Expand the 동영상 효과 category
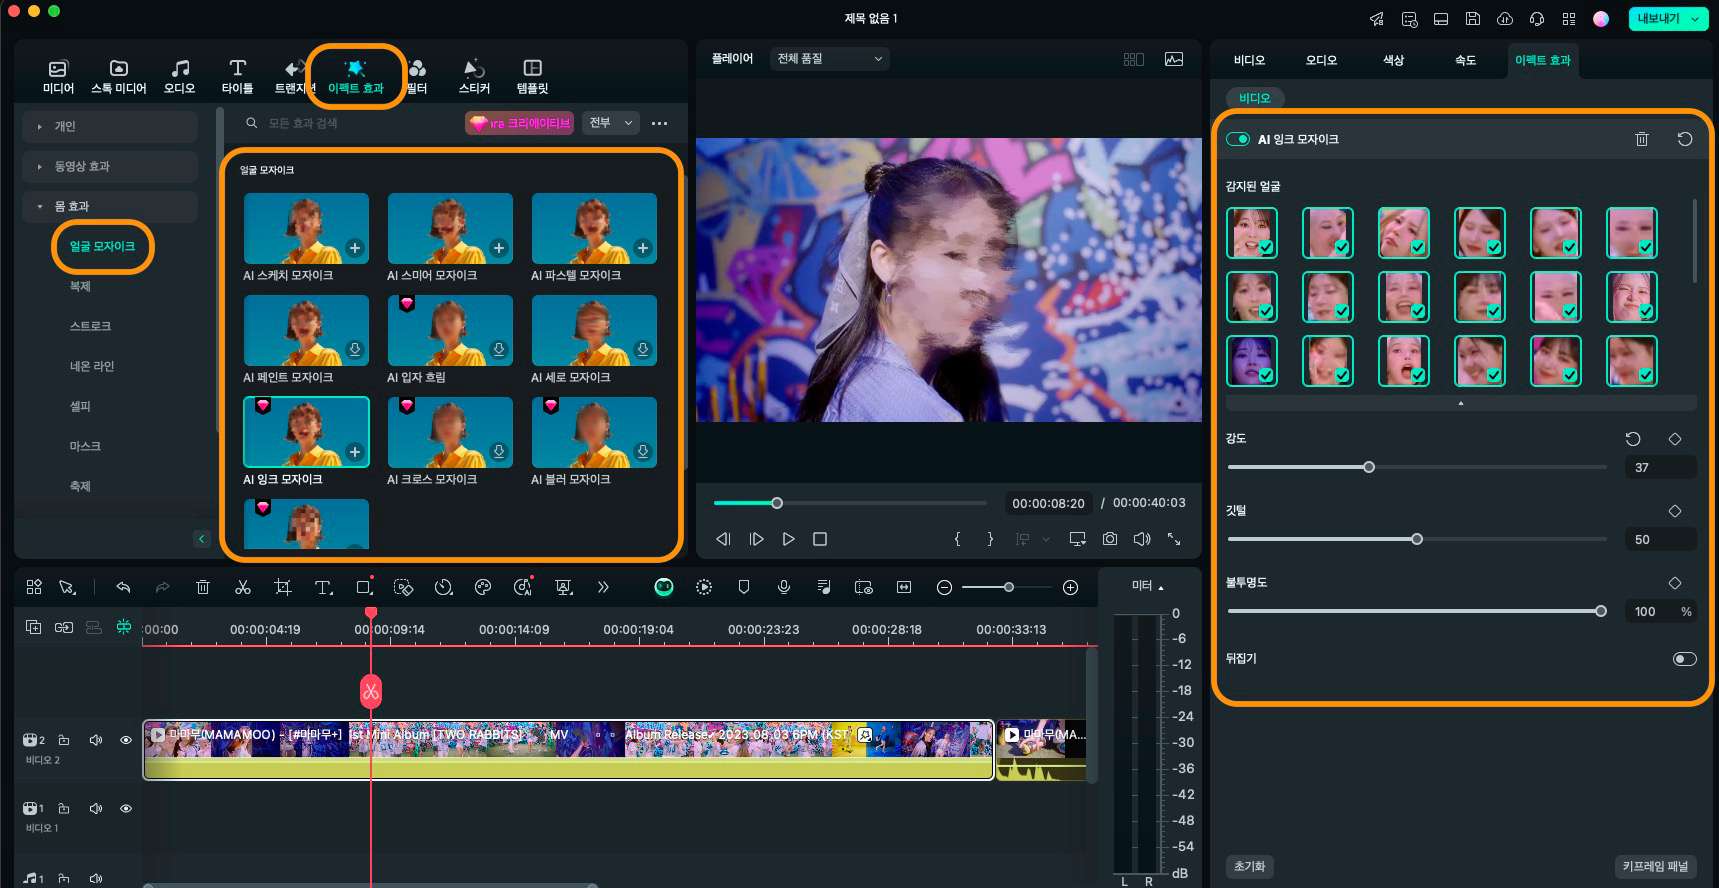The width and height of the screenshot is (1719, 888). [x=110, y=166]
